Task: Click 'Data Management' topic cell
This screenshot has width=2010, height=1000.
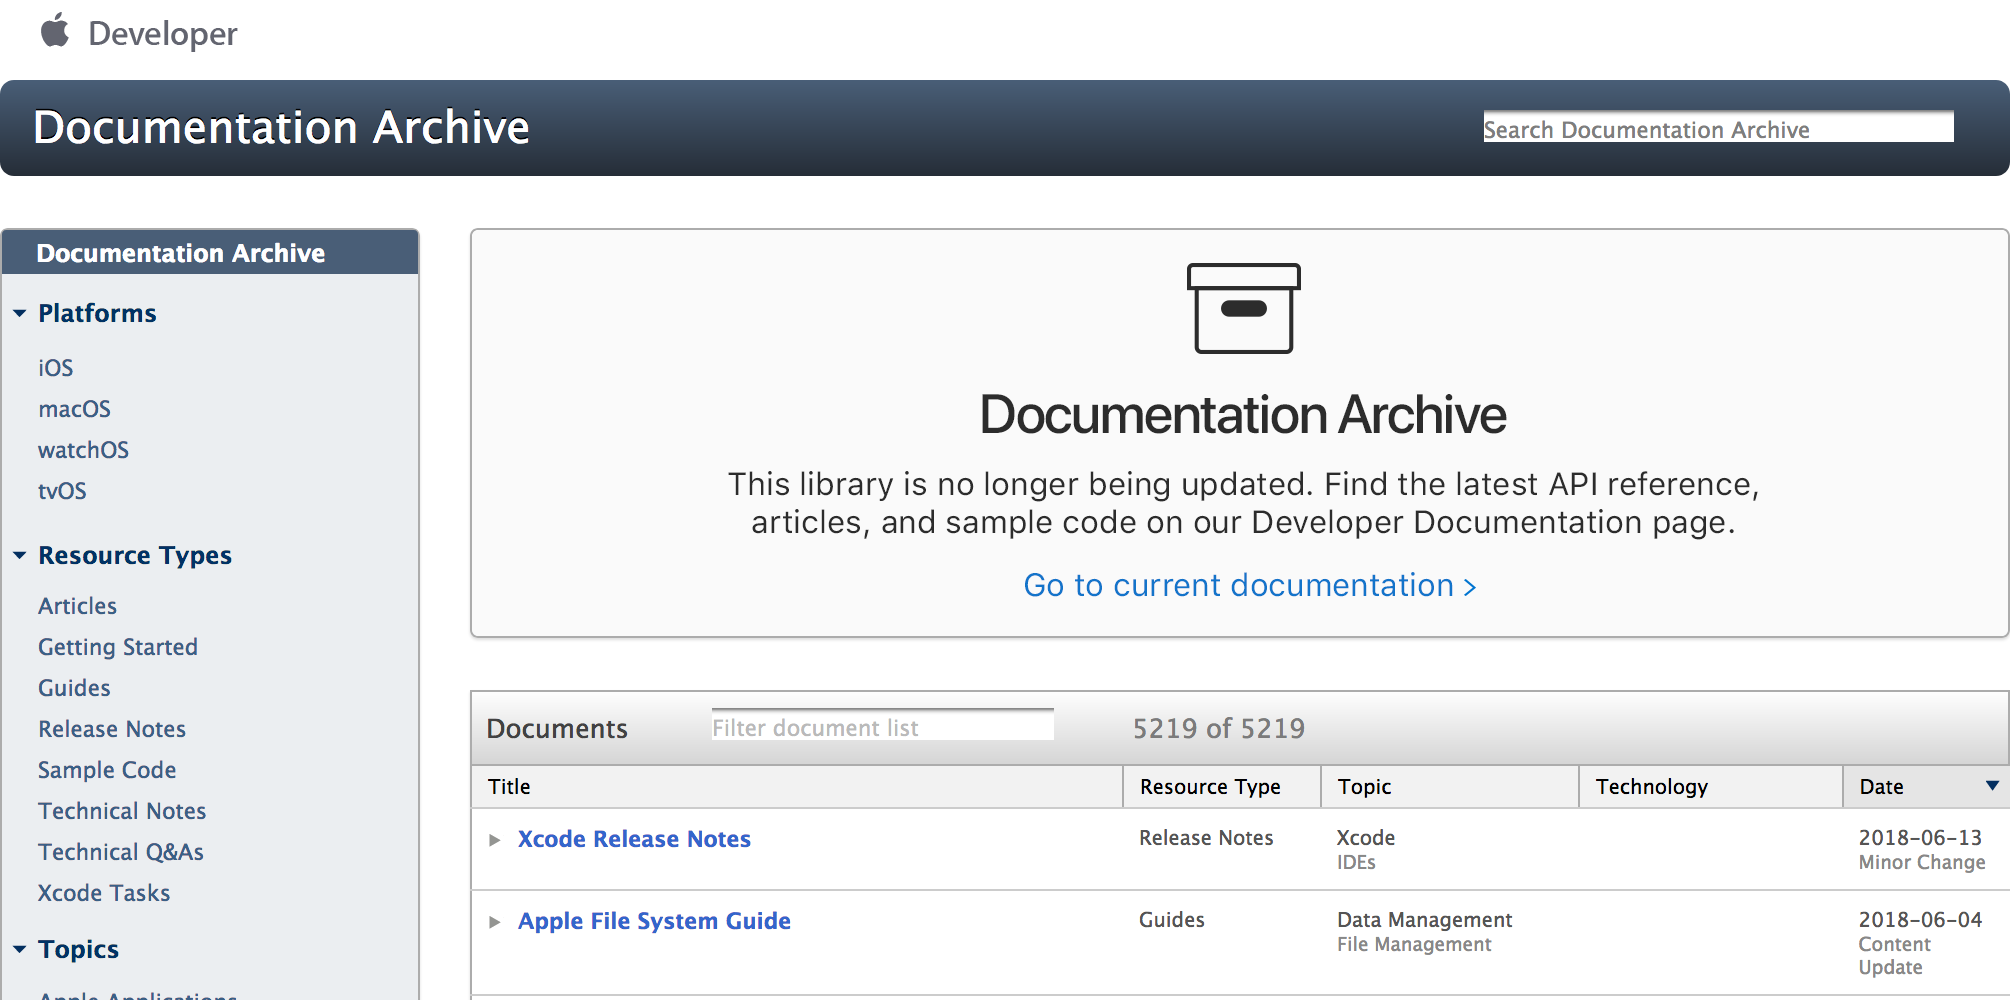Action: coord(1425,920)
